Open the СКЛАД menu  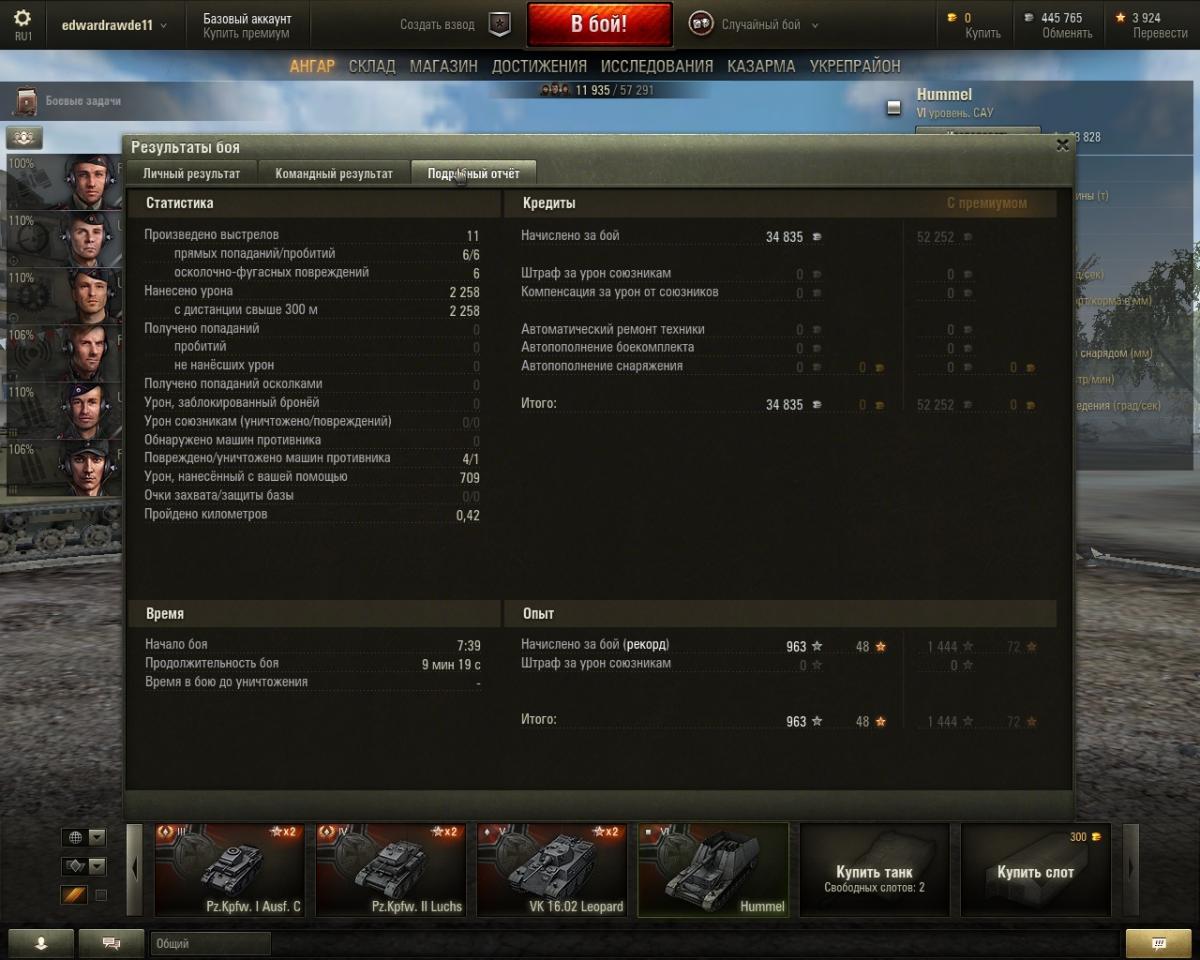372,66
